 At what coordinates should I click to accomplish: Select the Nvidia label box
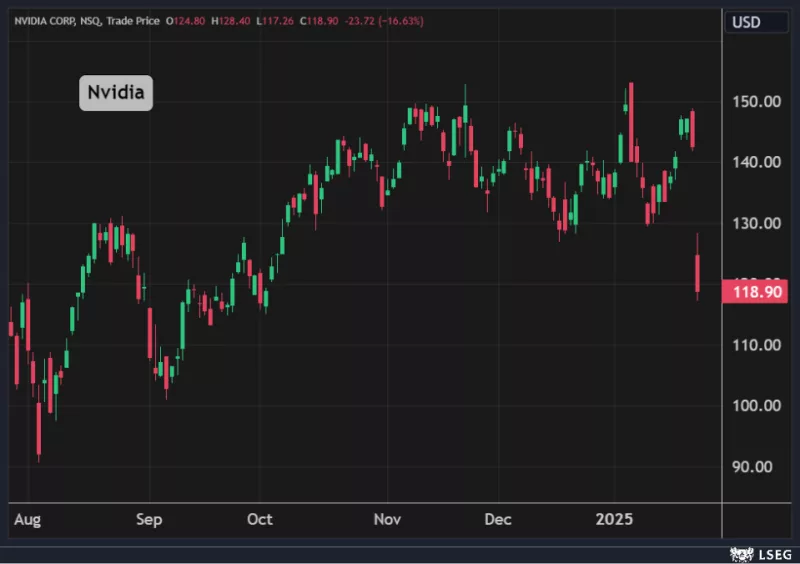click(x=116, y=93)
